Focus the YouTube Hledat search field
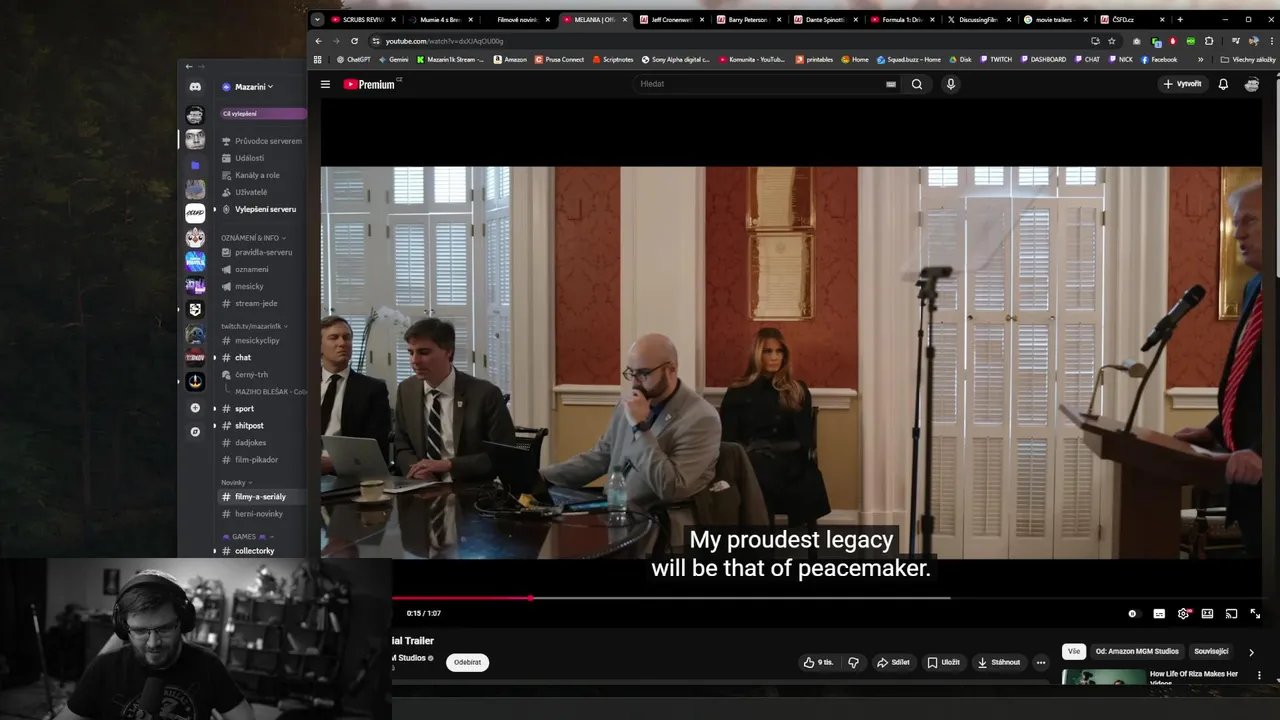 pos(760,84)
